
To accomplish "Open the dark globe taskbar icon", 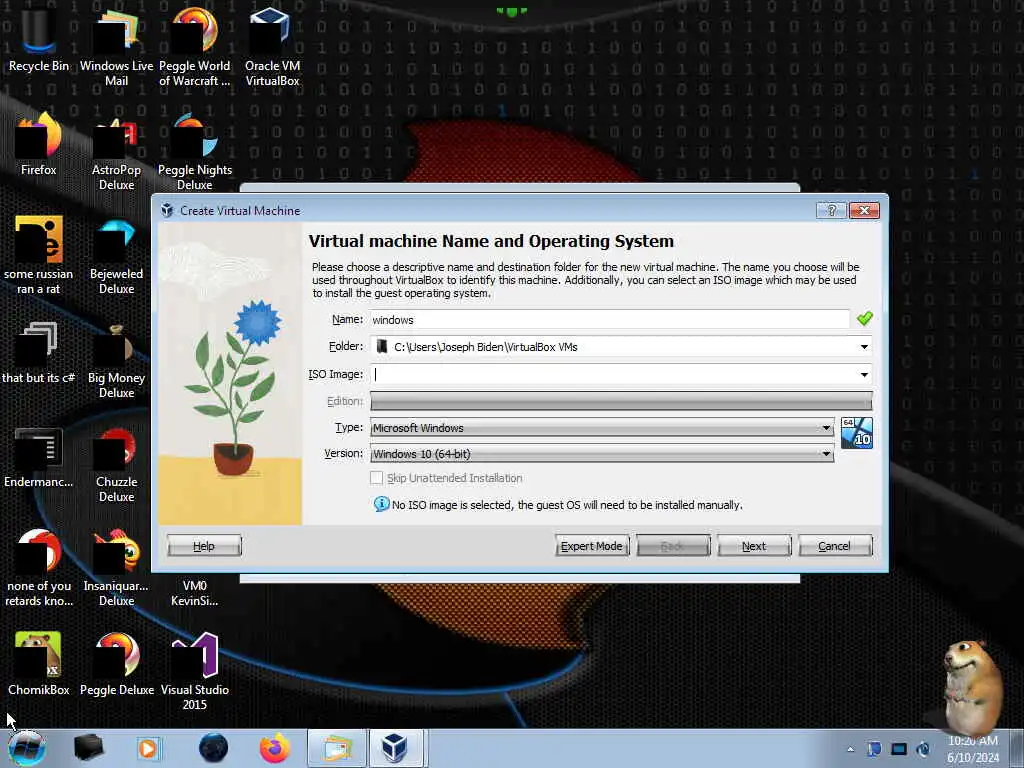I will 214,748.
